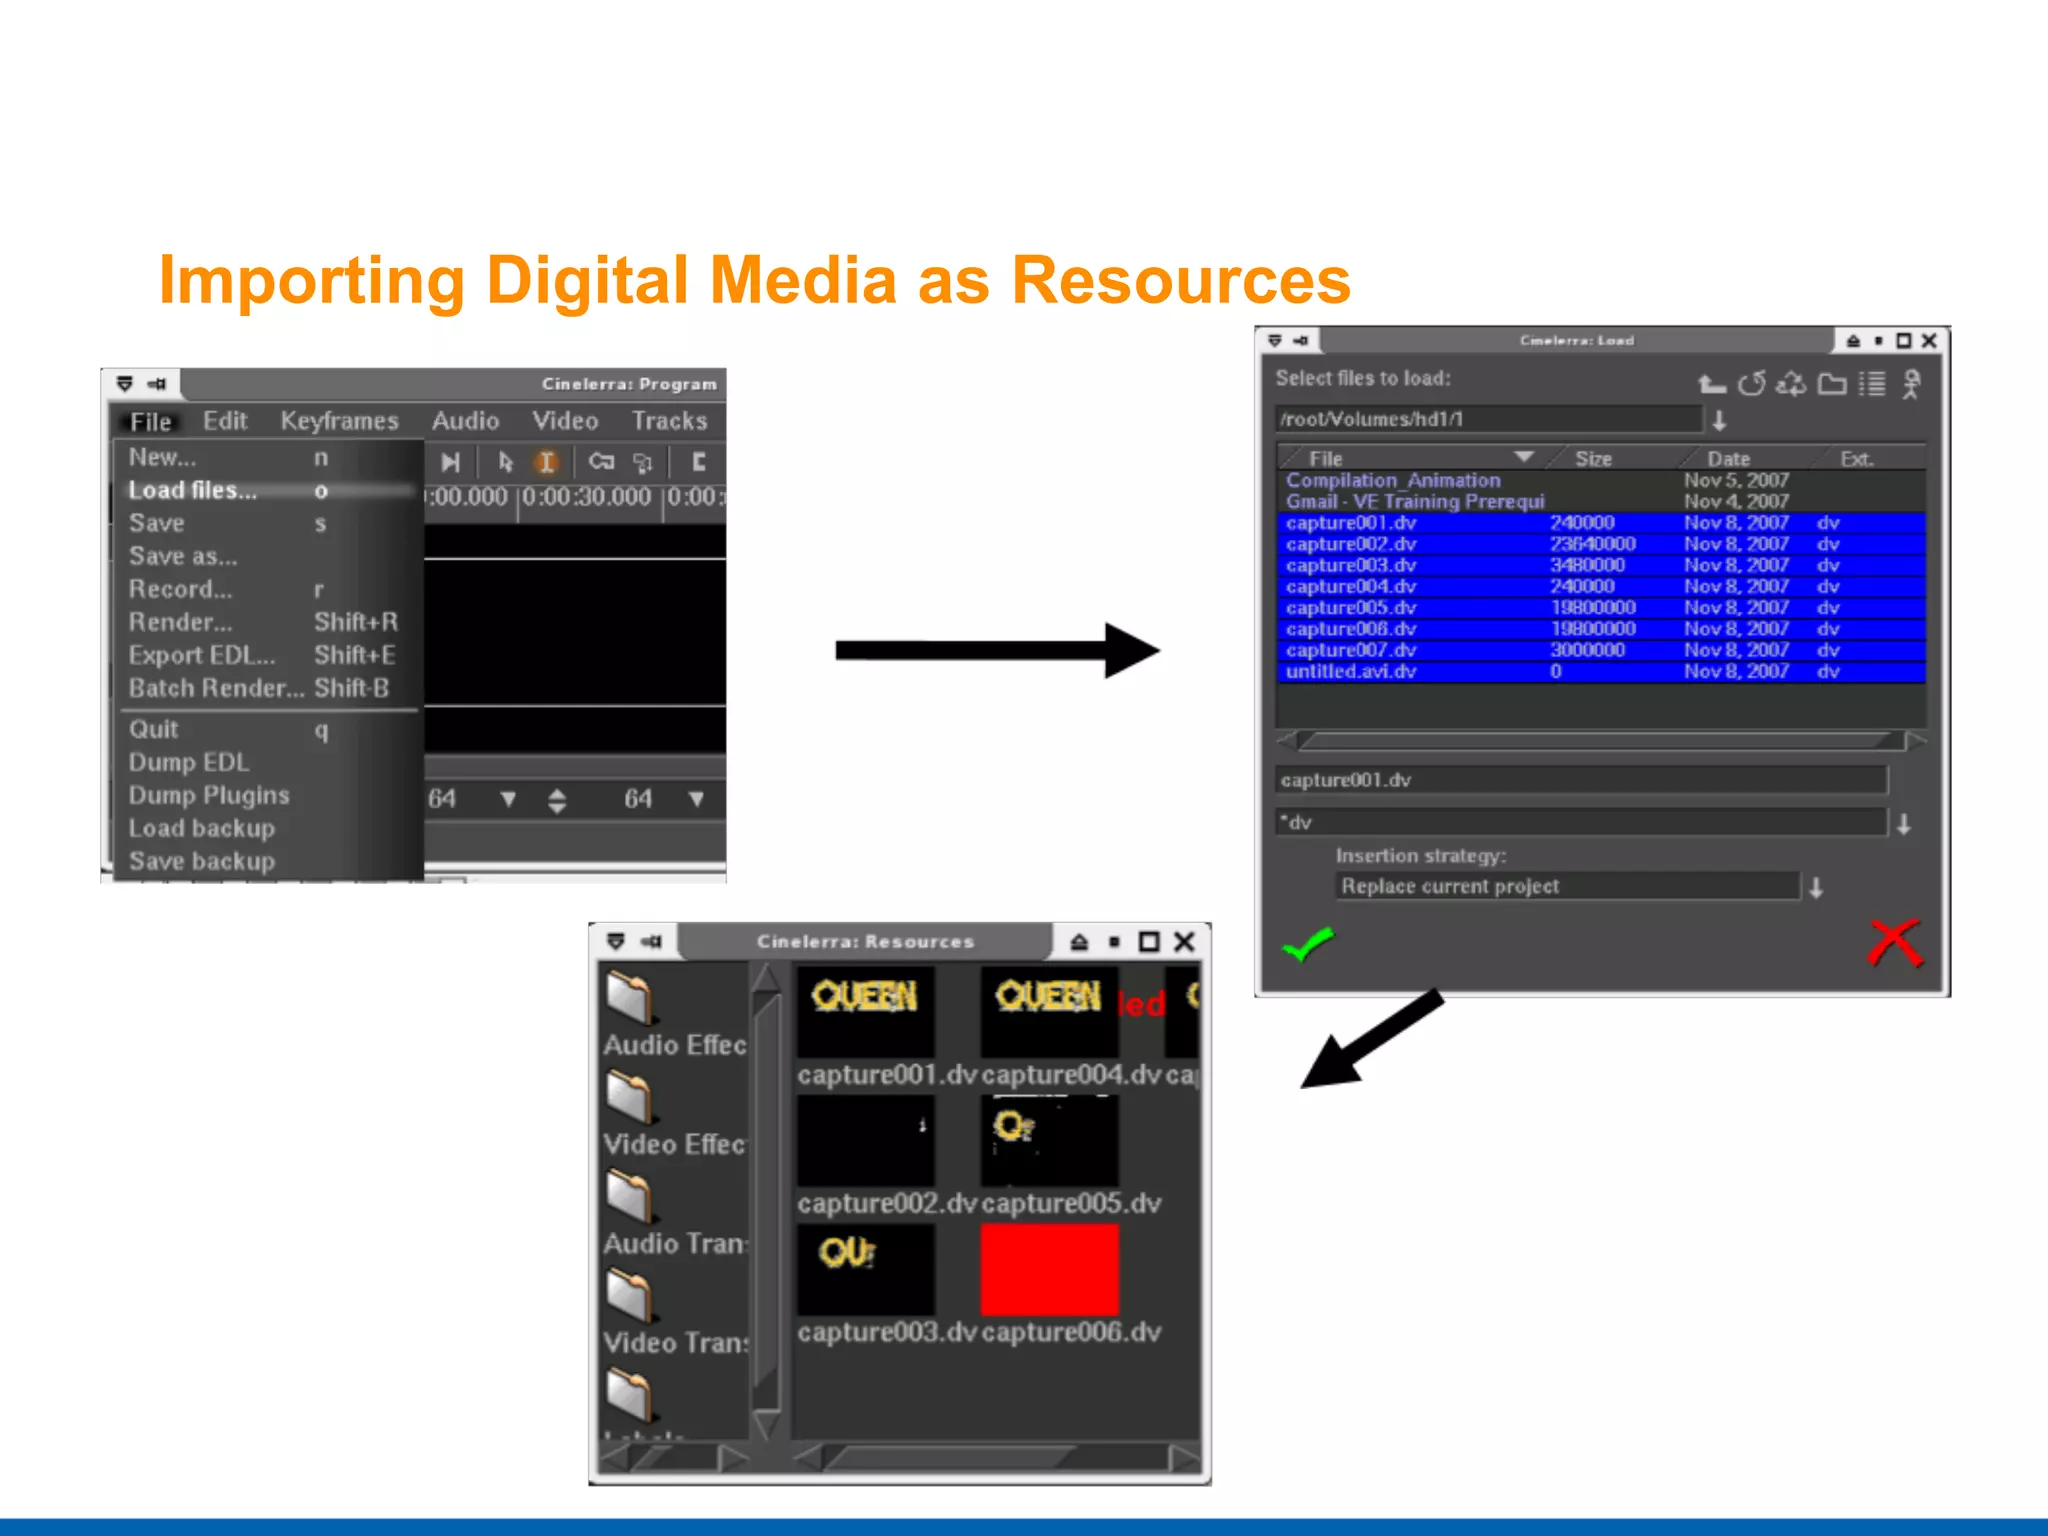Screen dimensions: 2048x1536
Task: Click the new folder icon
Action: tap(1832, 384)
